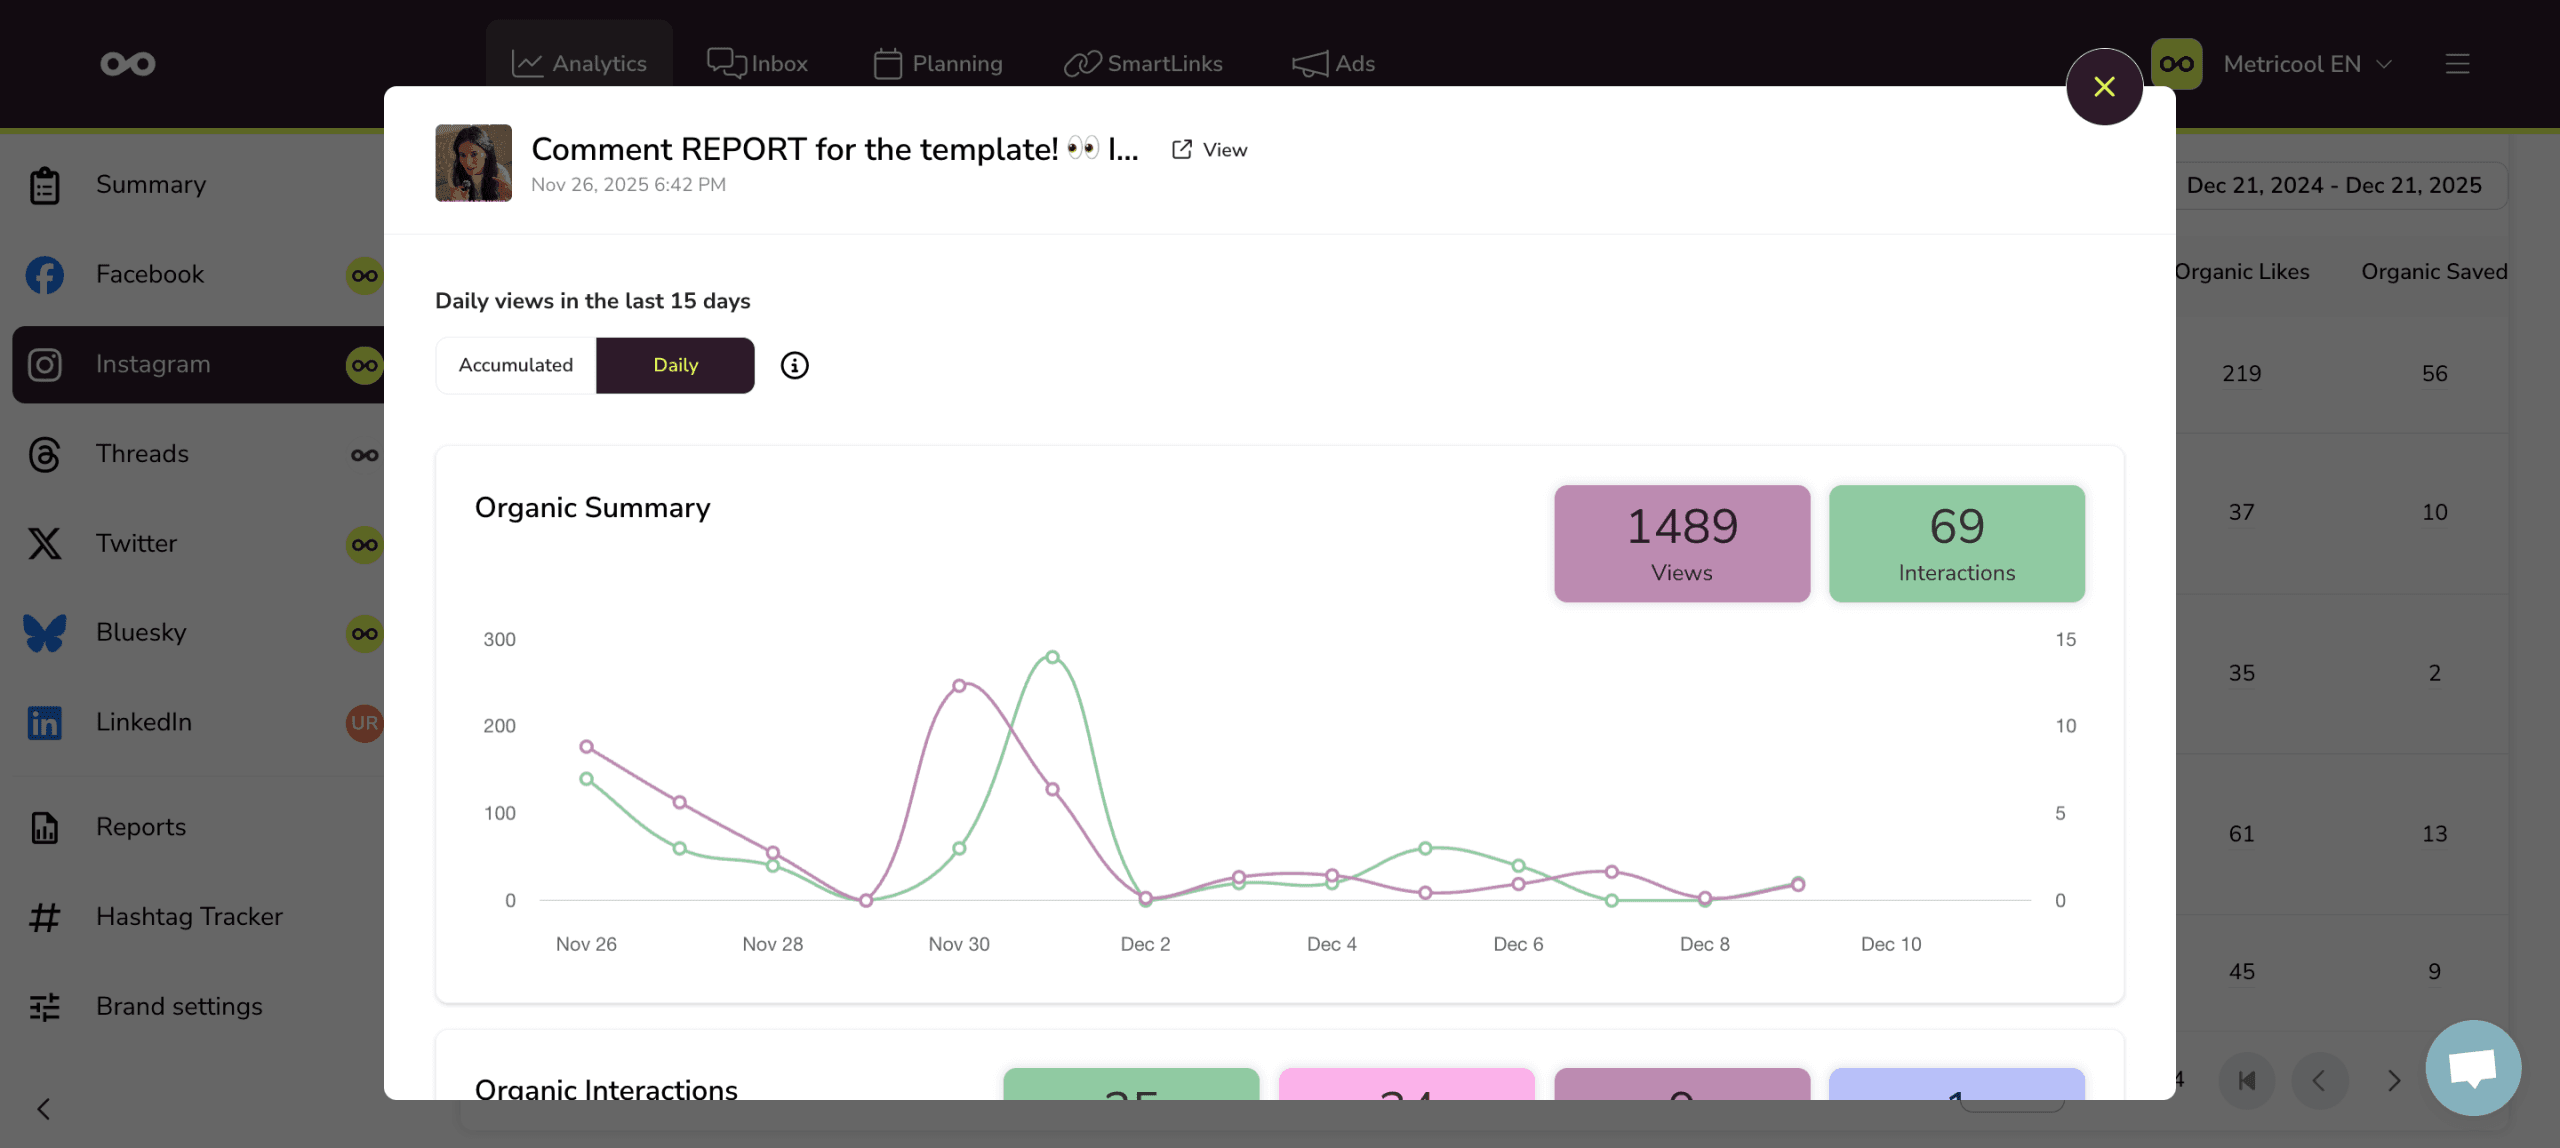The image size is (2560, 1148).
Task: Open the date range picker
Action: 2333,185
